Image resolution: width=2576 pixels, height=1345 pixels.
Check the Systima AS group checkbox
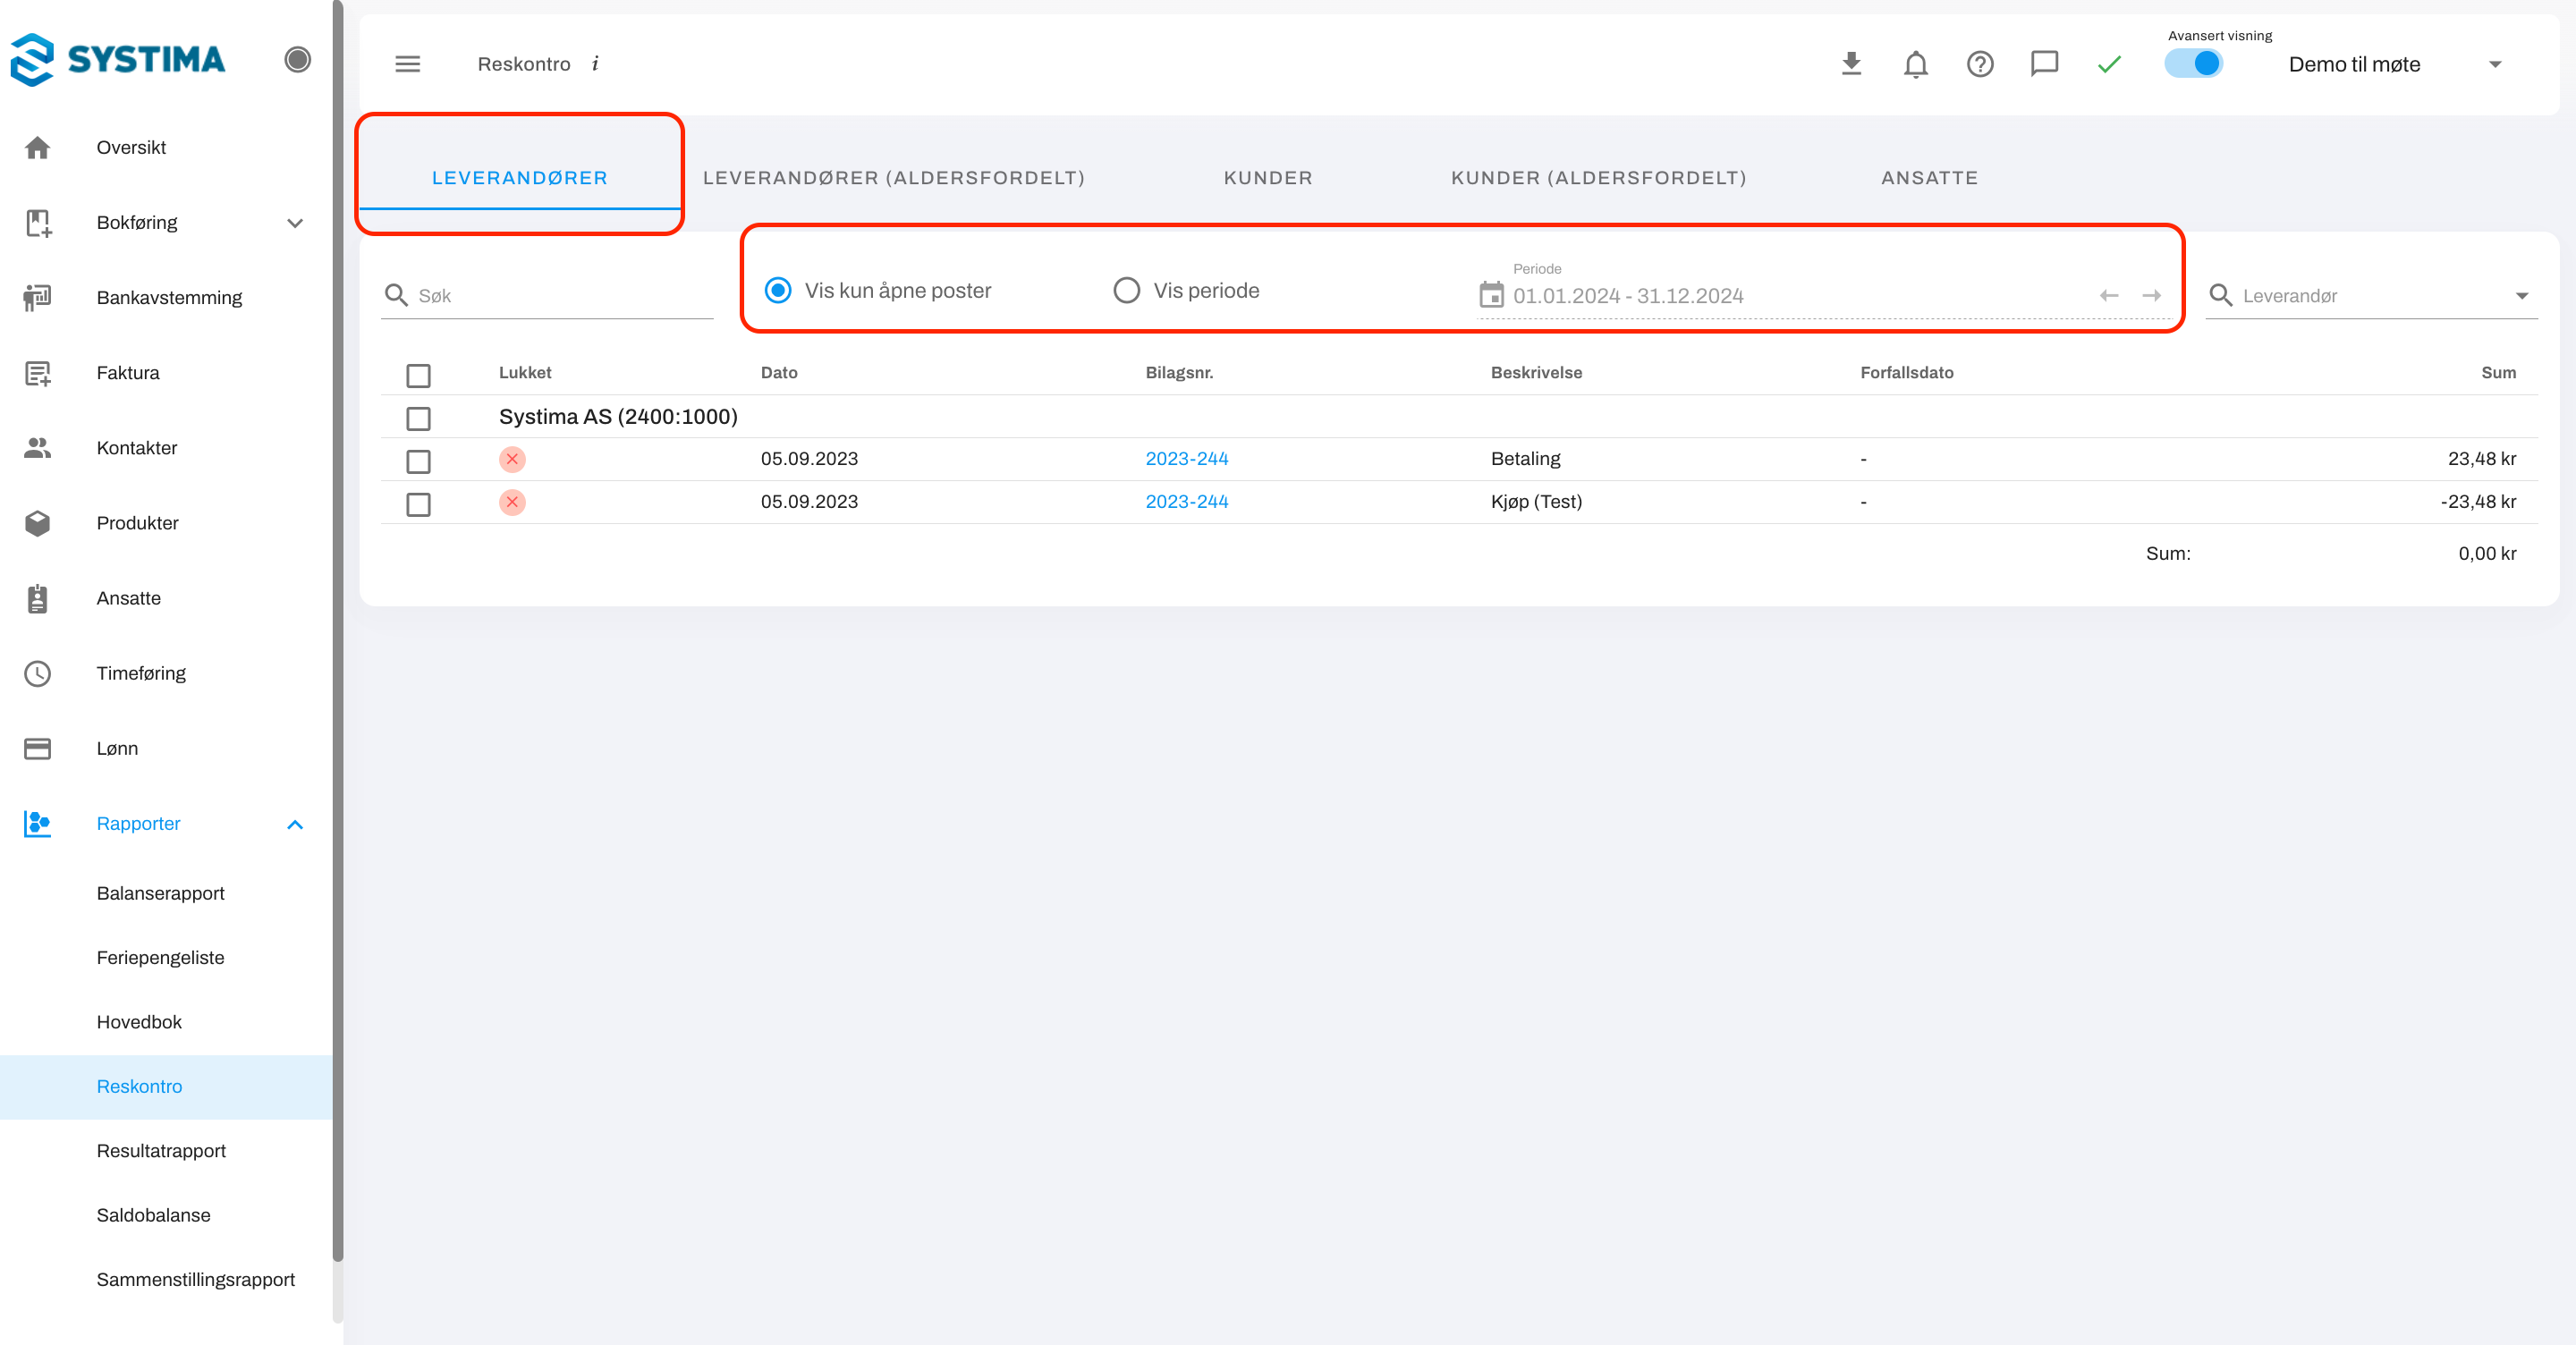[x=418, y=418]
